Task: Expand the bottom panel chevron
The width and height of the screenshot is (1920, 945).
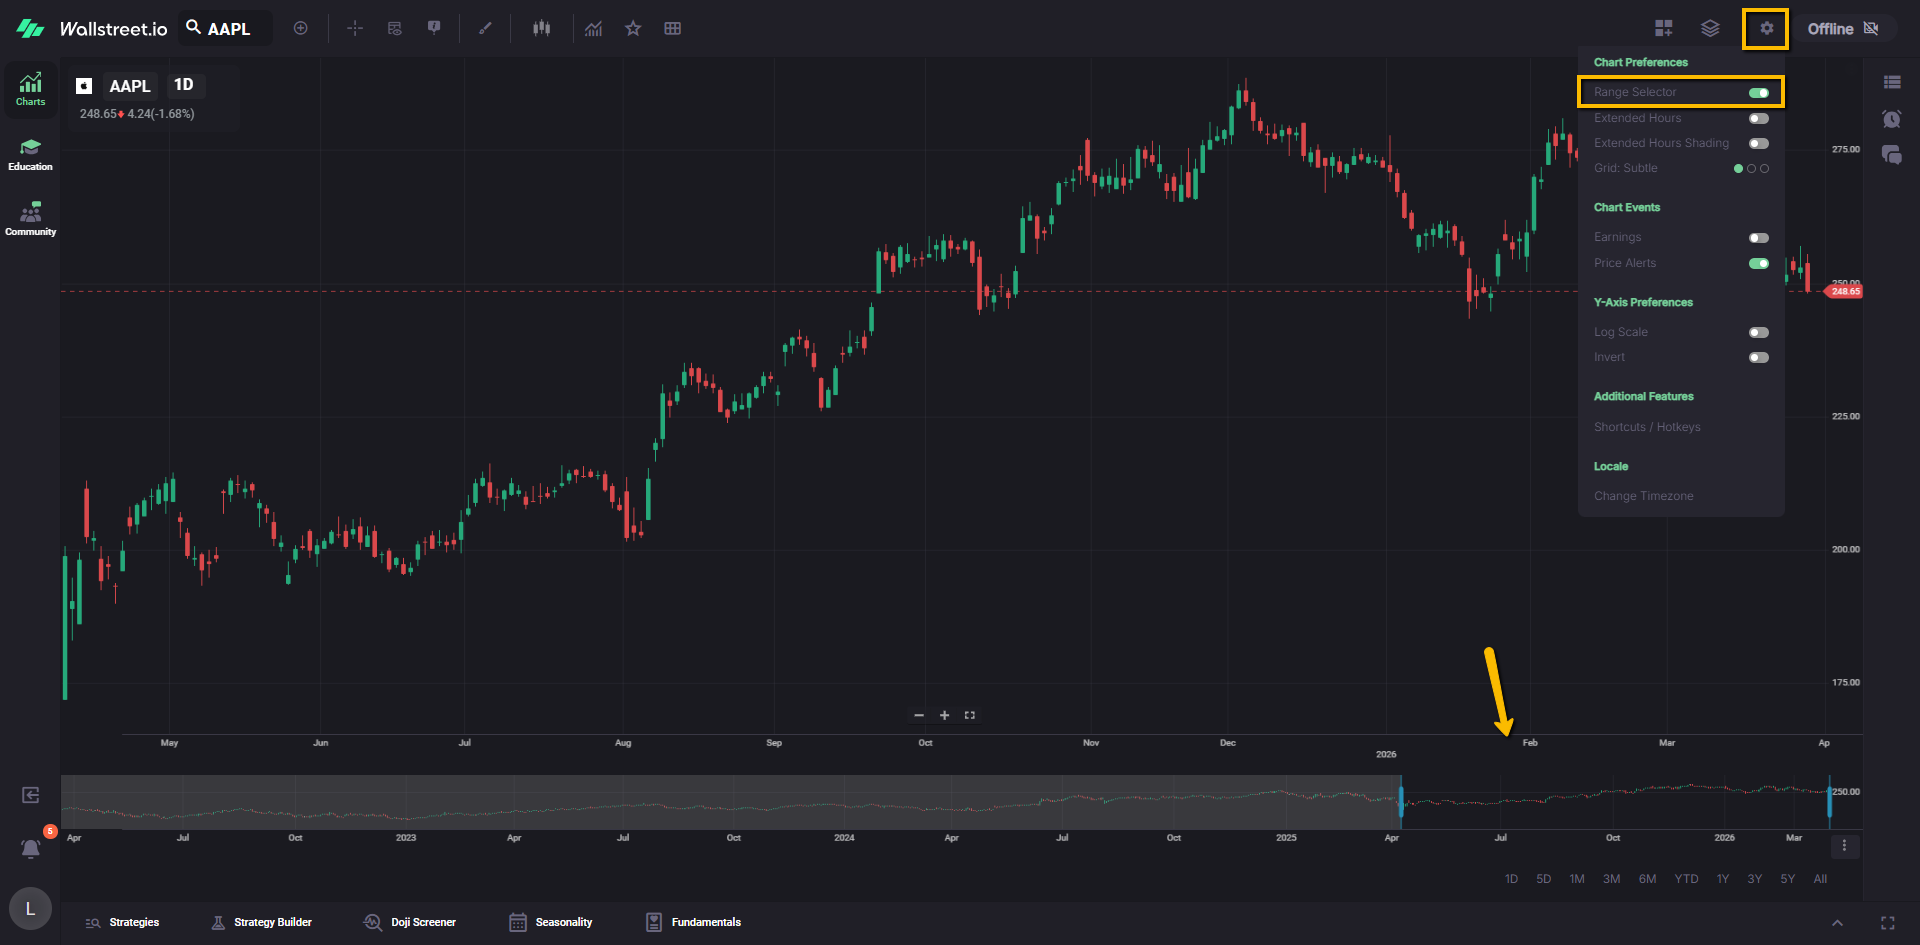Action: pos(1837,923)
